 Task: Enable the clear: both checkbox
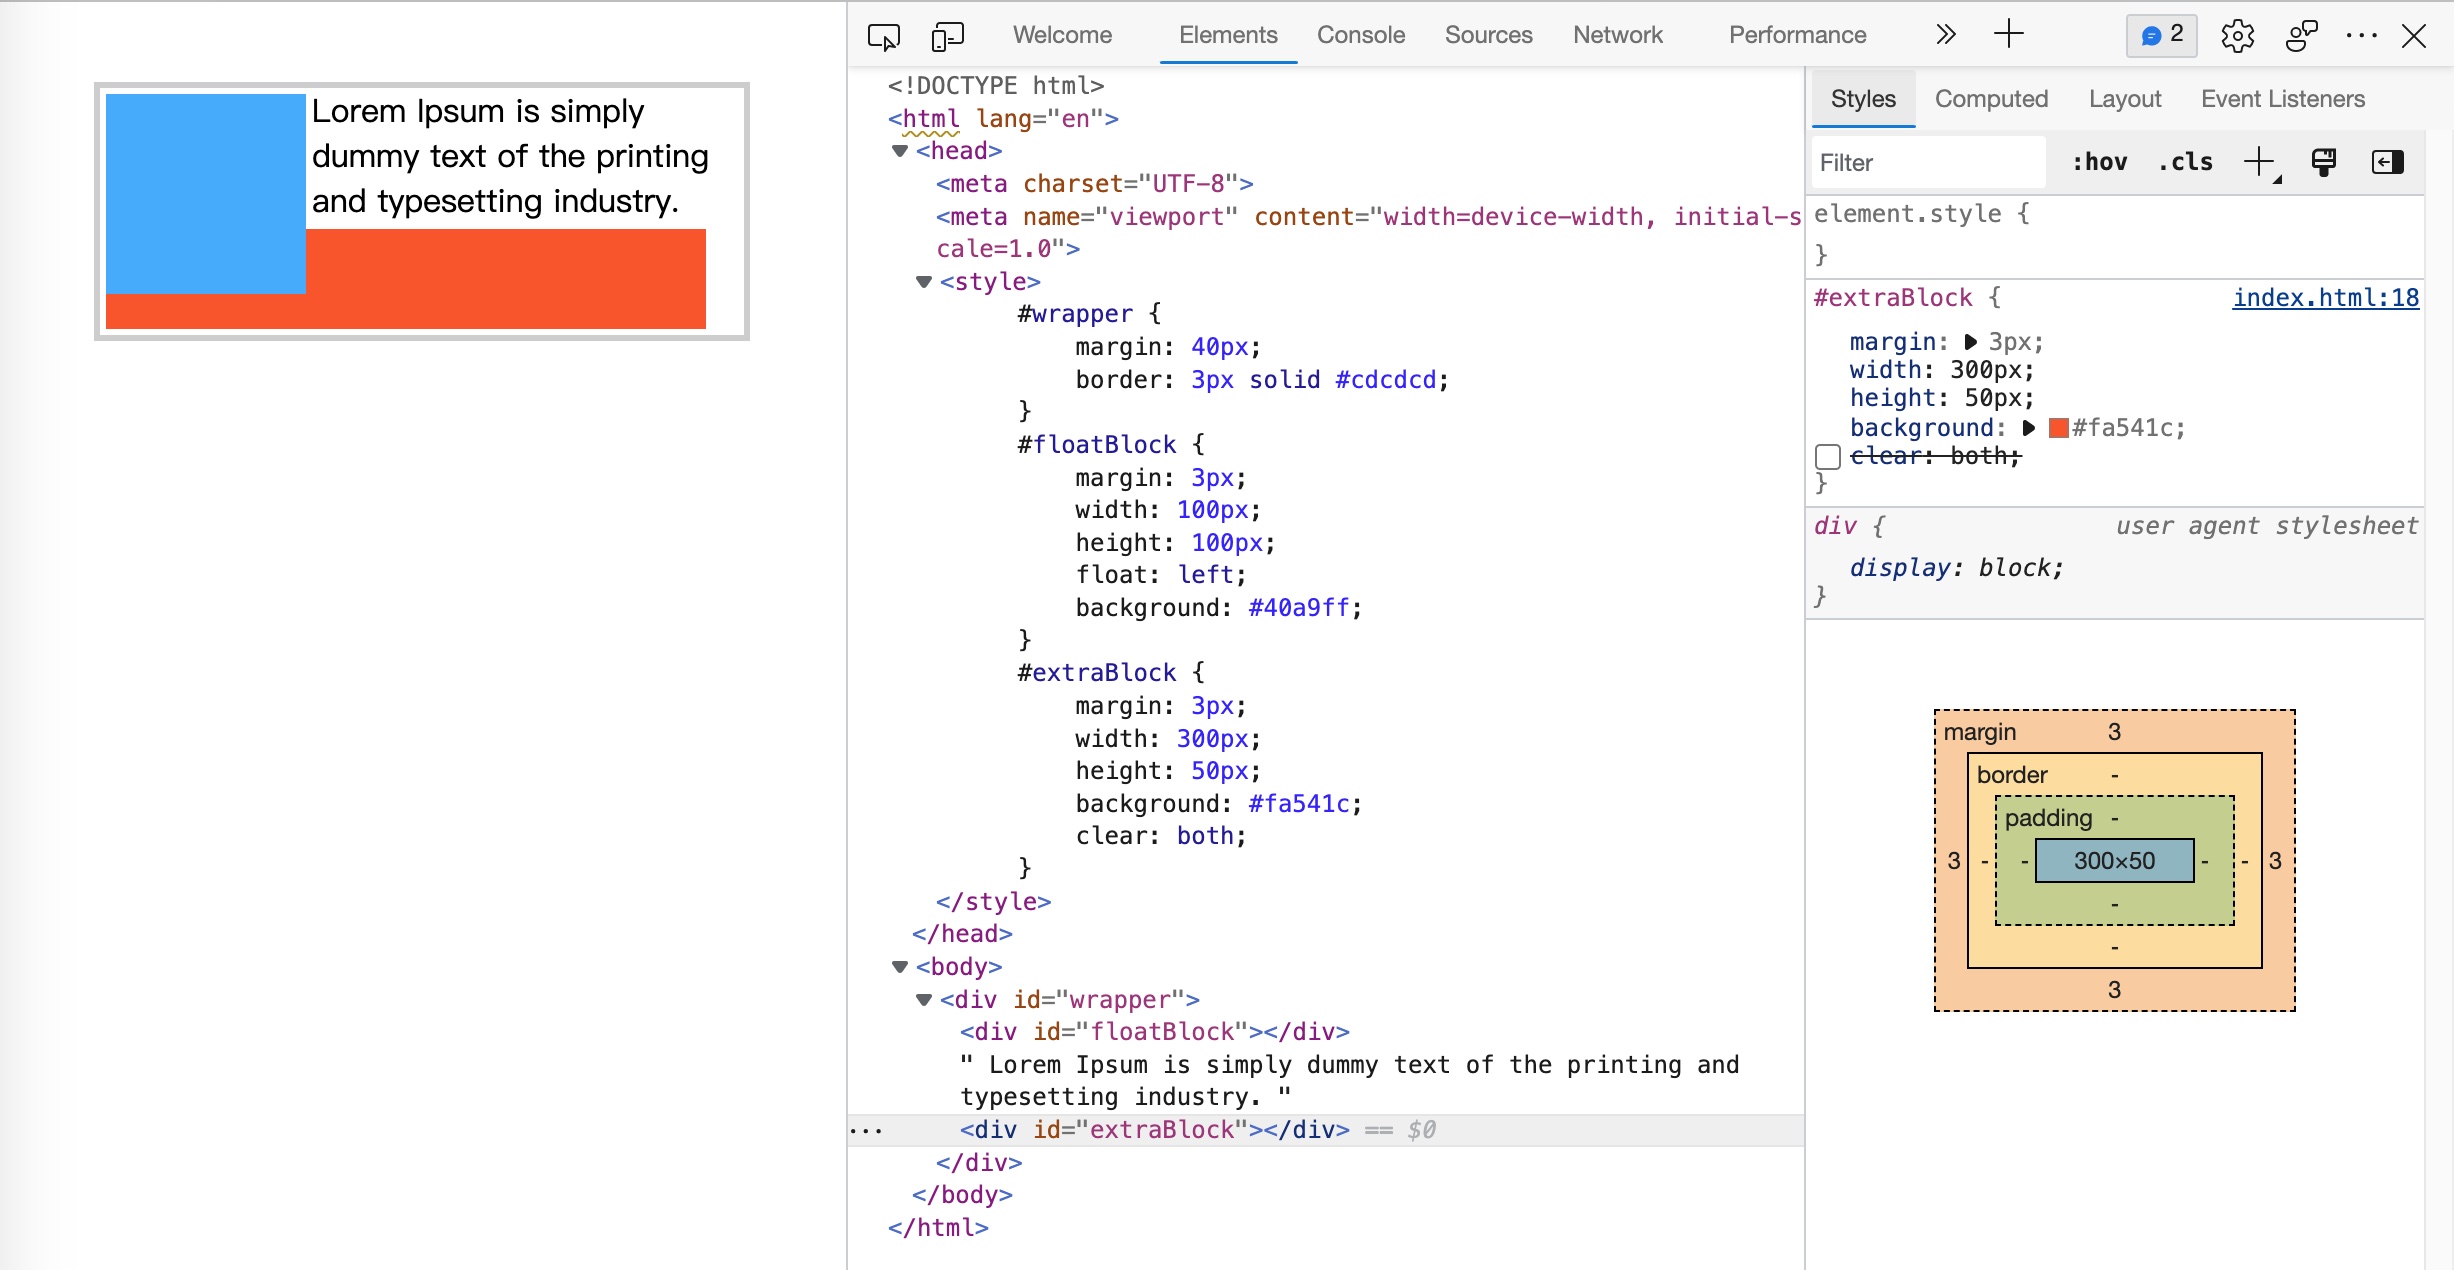(x=1828, y=457)
